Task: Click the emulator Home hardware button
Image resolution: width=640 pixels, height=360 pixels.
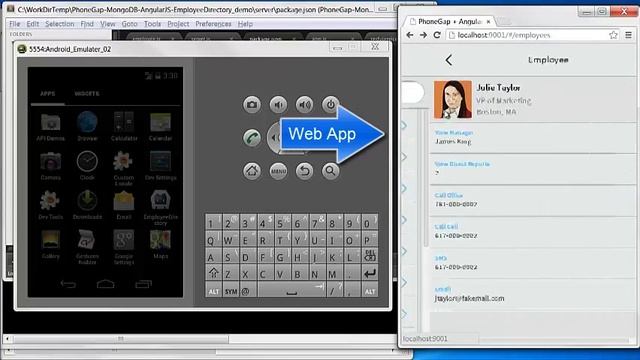Action: (x=252, y=171)
